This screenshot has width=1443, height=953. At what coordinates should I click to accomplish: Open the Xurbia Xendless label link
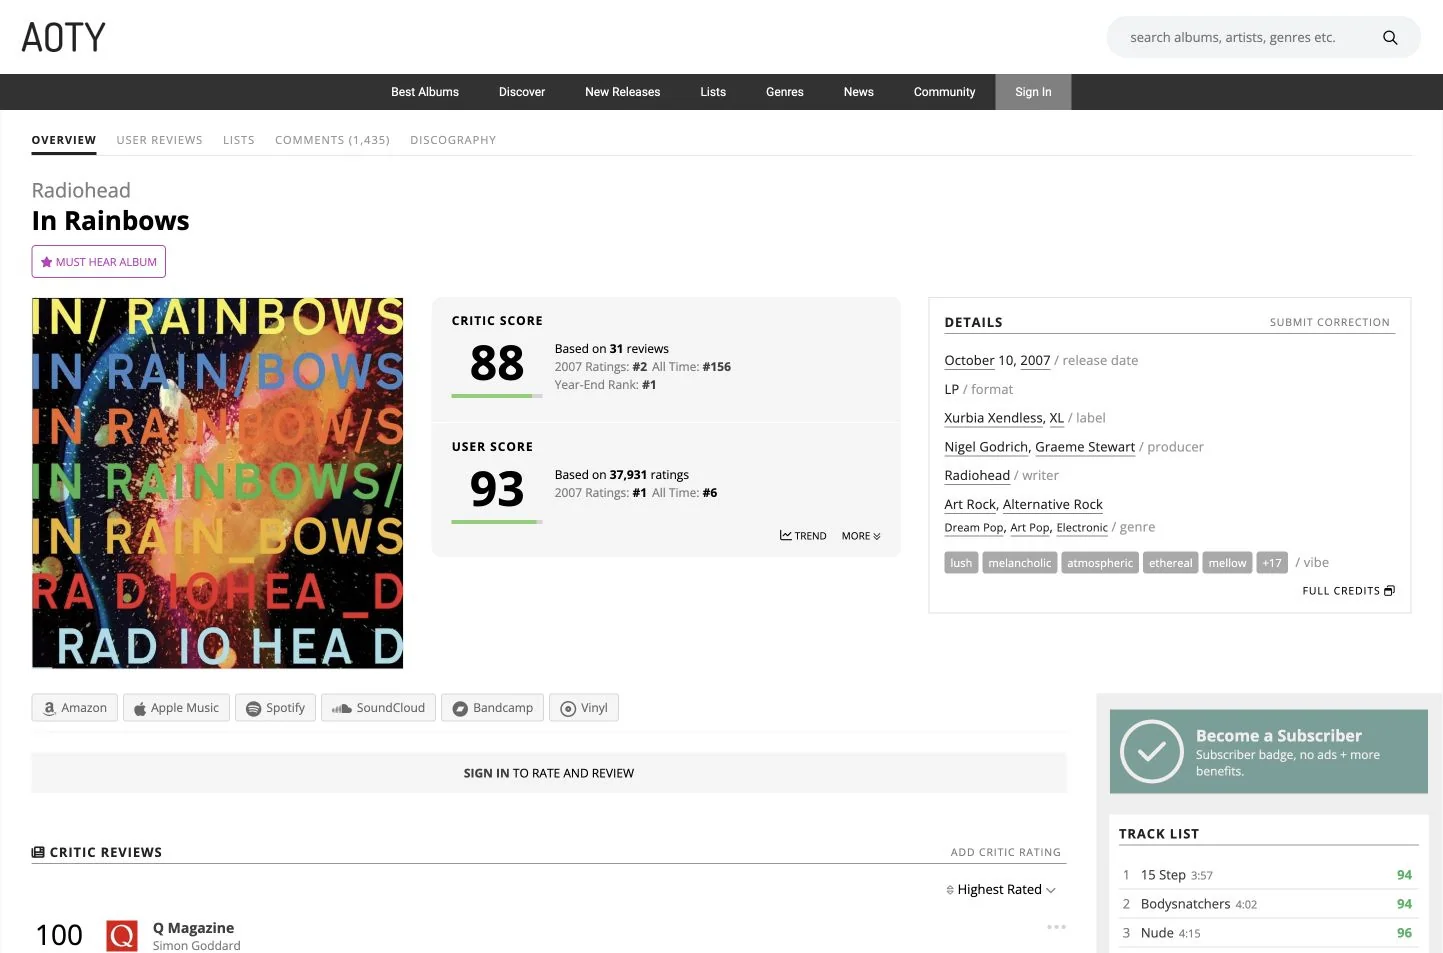[993, 418]
